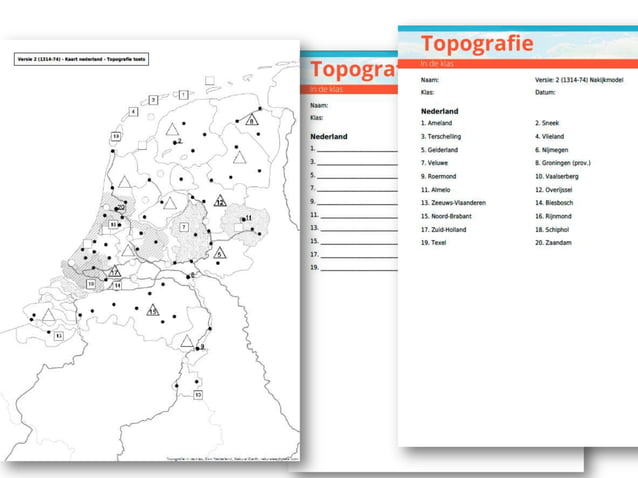
Task: Click city dot labeled 9 on the map
Action: pos(197,349)
